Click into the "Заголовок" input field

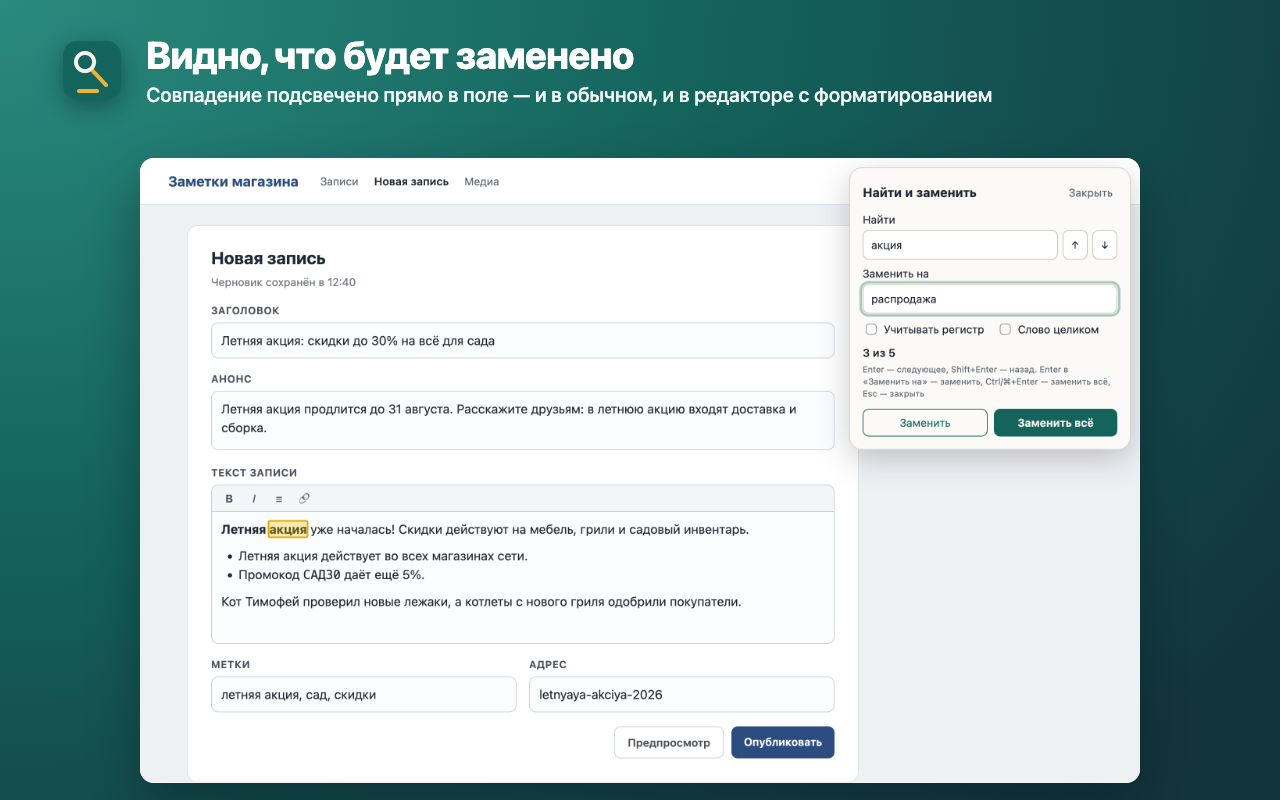point(522,341)
